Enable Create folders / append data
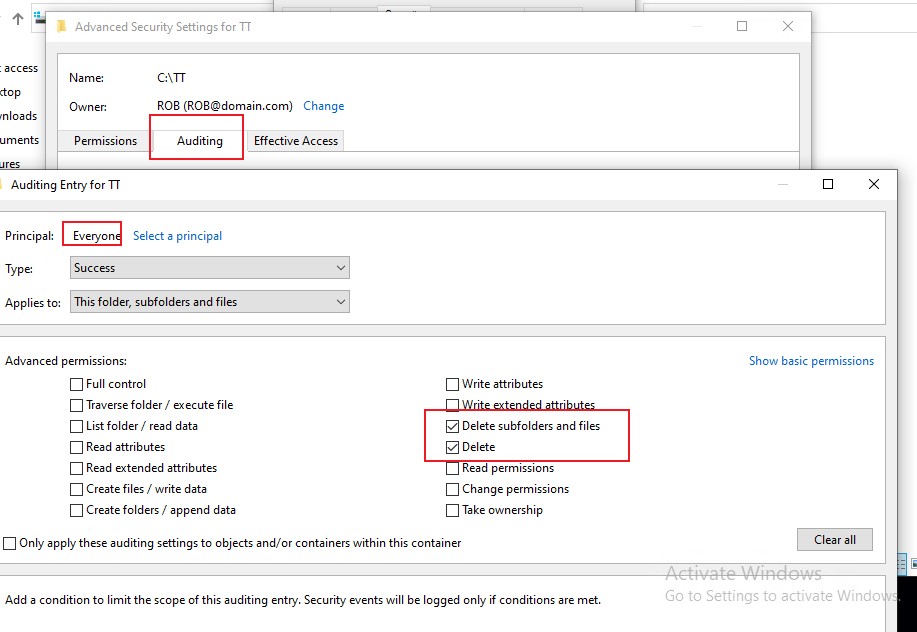Image resolution: width=917 pixels, height=632 pixels. click(76, 510)
